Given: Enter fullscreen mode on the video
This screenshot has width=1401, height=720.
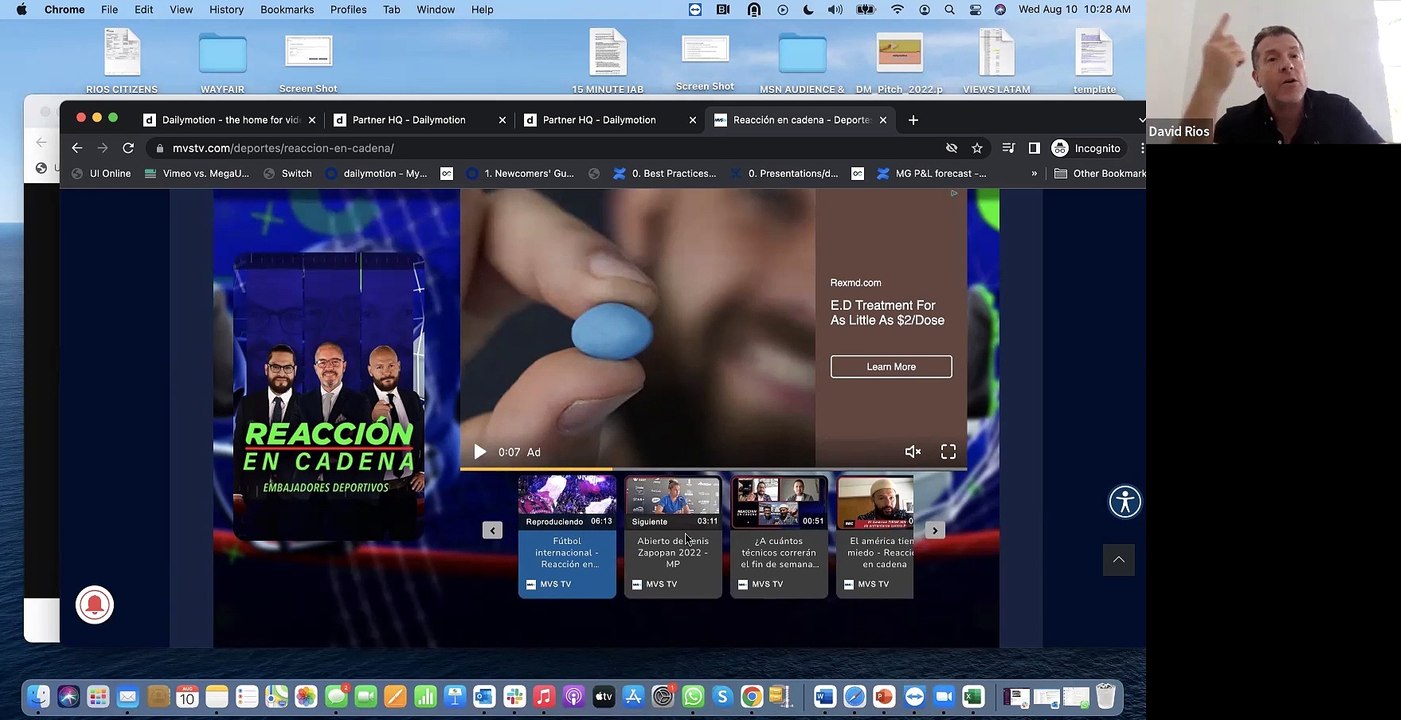Looking at the screenshot, I should (948, 452).
